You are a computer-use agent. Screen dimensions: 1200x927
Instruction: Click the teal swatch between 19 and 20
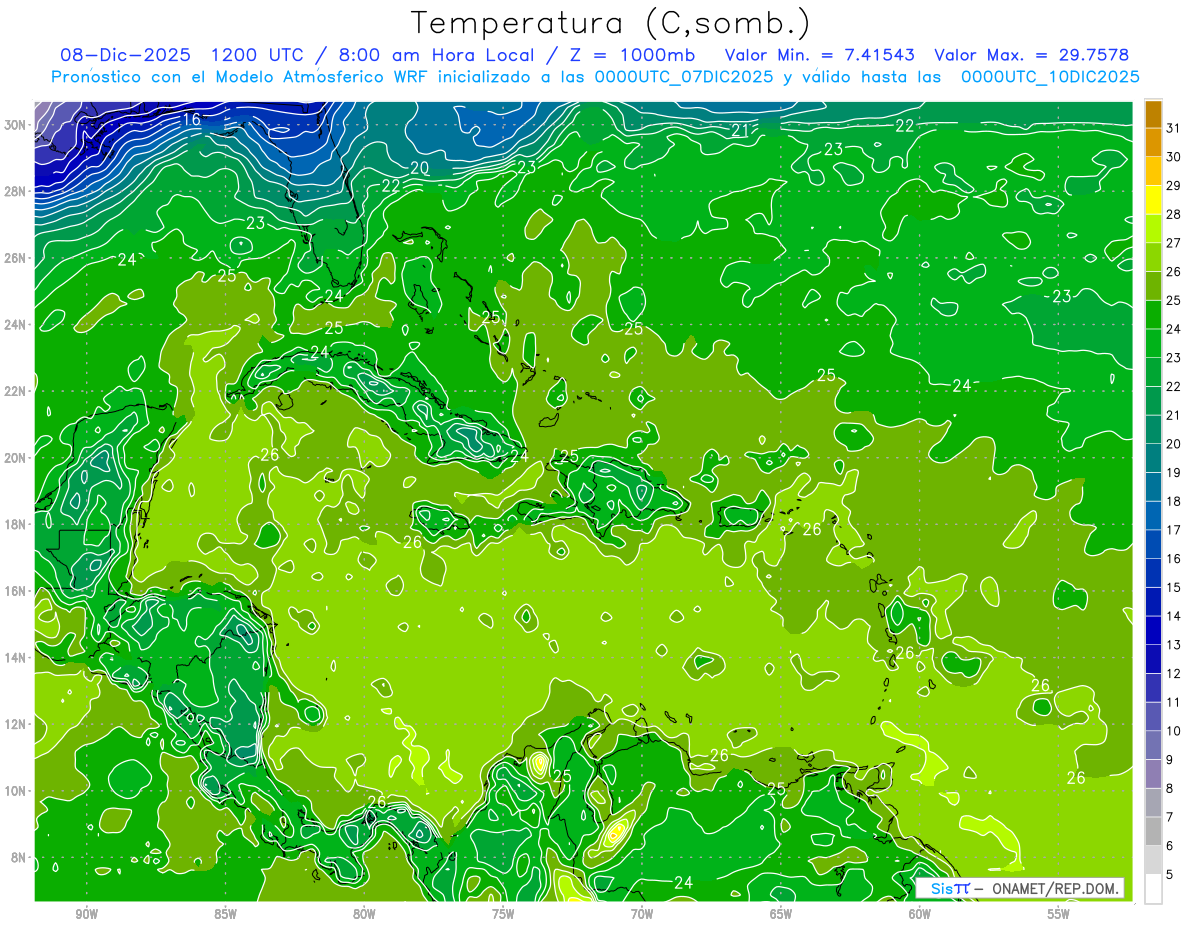coord(1153,458)
